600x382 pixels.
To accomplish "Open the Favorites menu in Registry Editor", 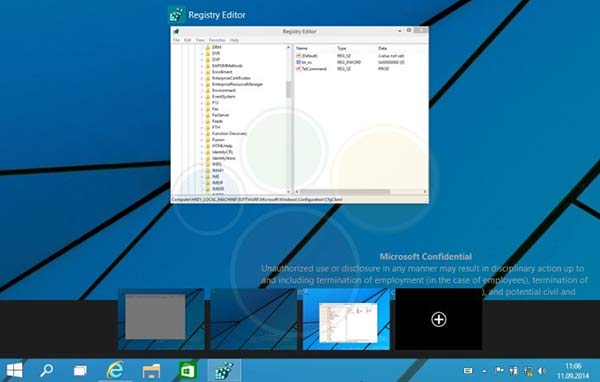I will click(x=217, y=40).
